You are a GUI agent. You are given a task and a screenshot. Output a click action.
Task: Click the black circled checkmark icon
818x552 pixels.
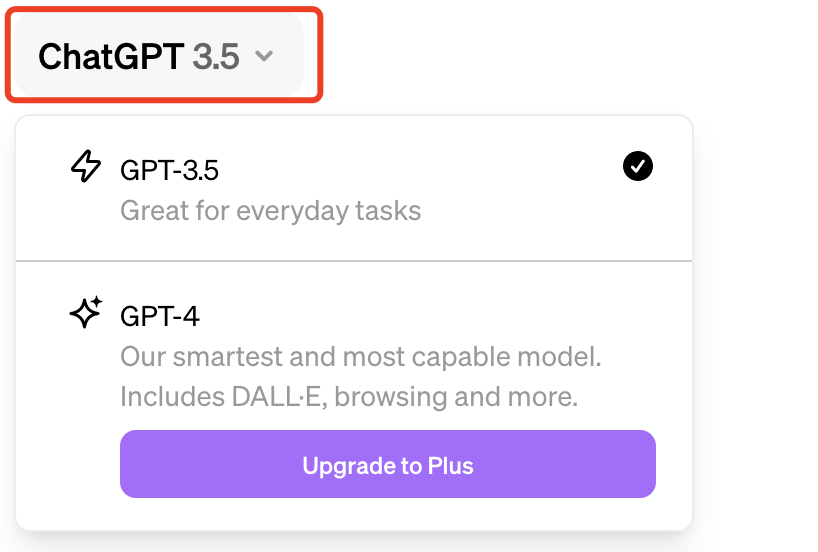(x=637, y=166)
